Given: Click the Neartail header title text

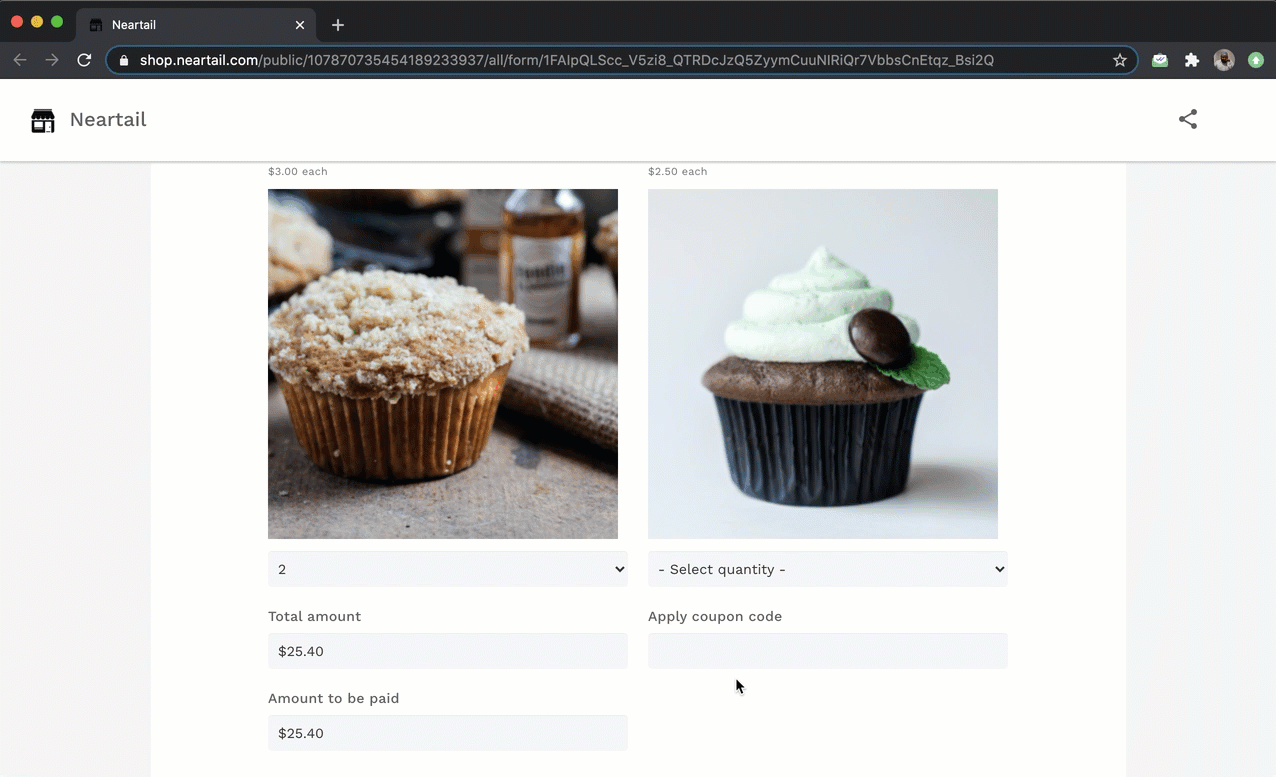Looking at the screenshot, I should click(108, 120).
